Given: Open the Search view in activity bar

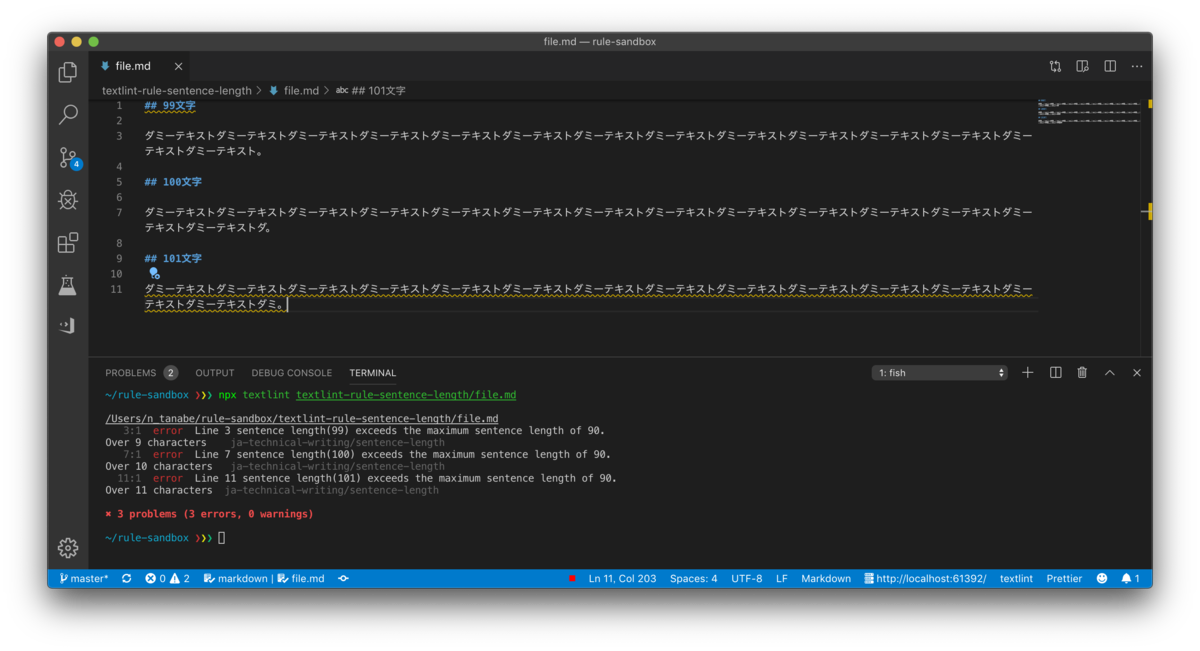Looking at the screenshot, I should pos(68,115).
